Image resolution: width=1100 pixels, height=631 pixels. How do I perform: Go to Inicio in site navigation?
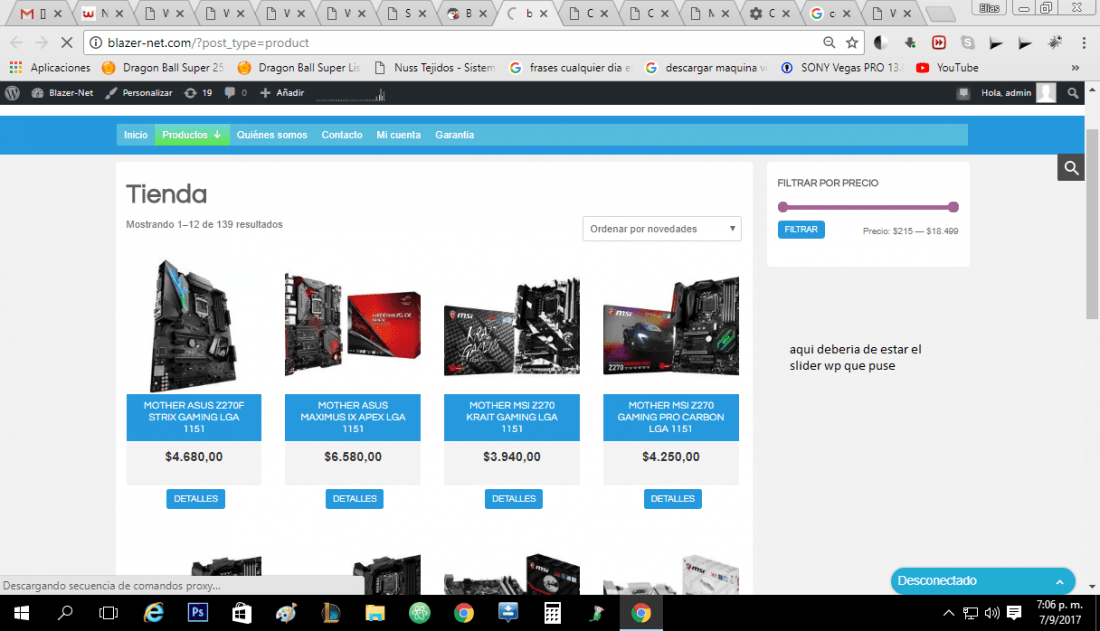(135, 135)
